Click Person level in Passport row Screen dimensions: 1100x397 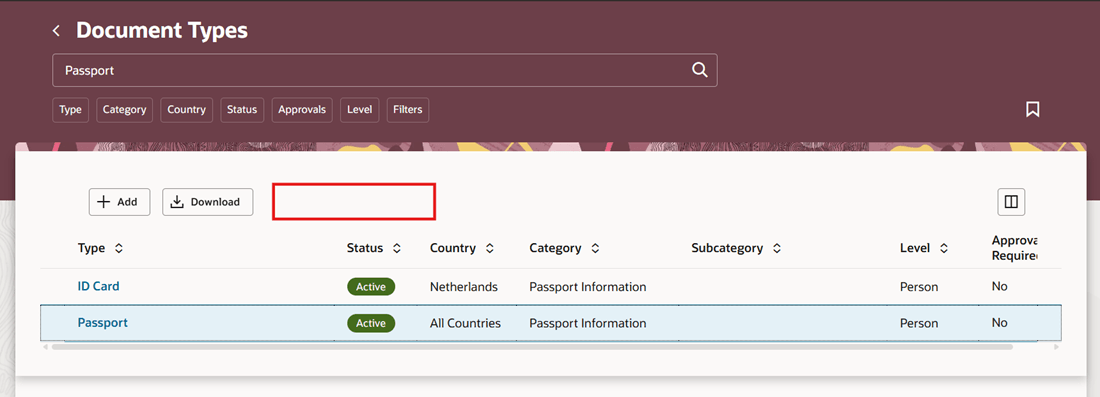919,323
